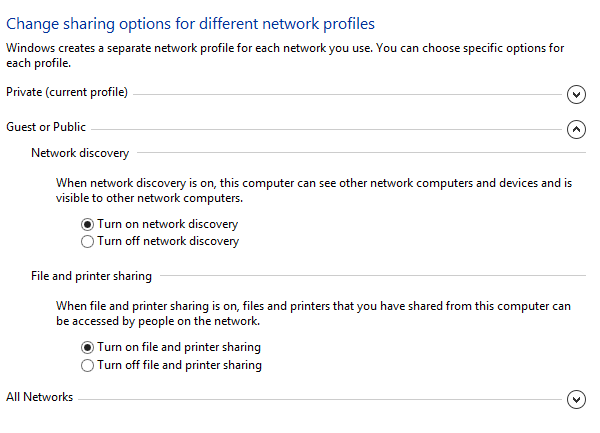Viewport: 600px width, 433px height.
Task: Click the All Networks heading text
Action: pyautogui.click(x=39, y=397)
